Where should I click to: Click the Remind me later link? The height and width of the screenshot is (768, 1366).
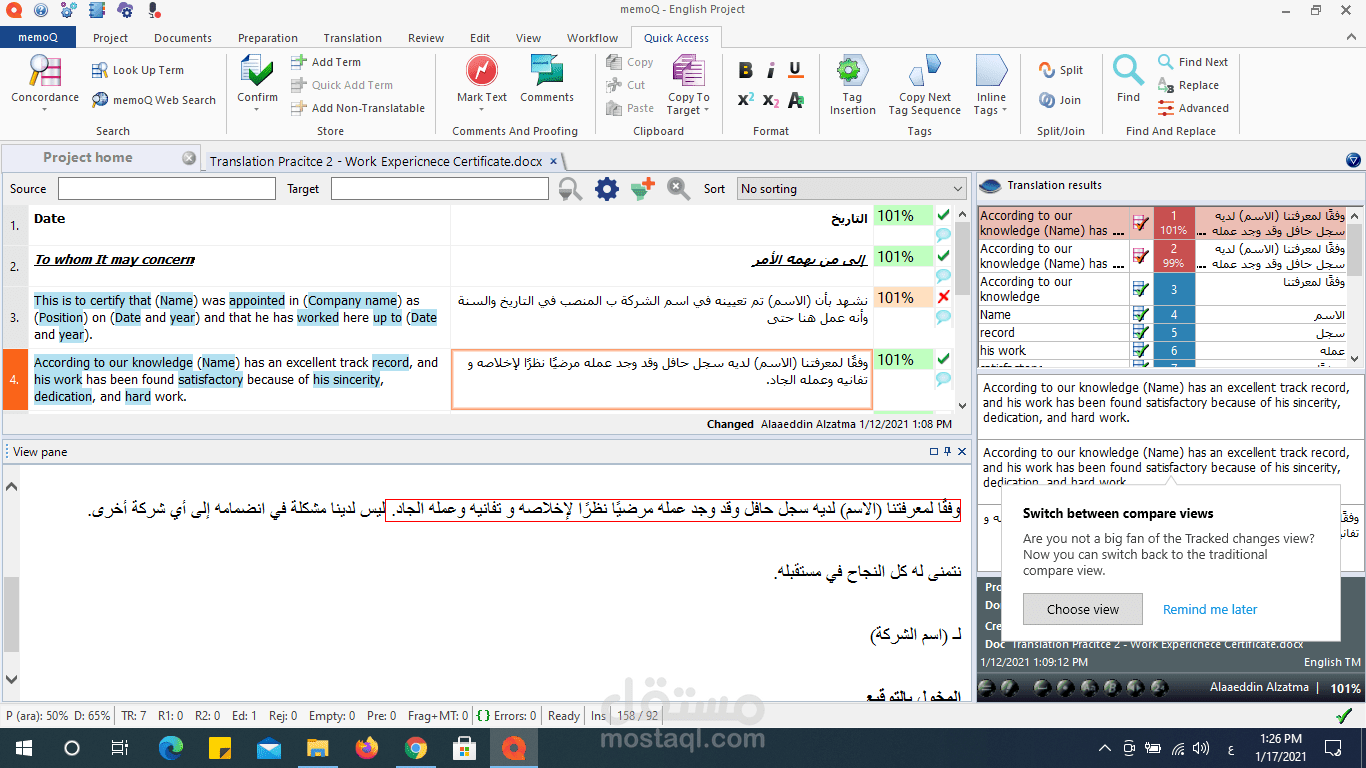1210,609
